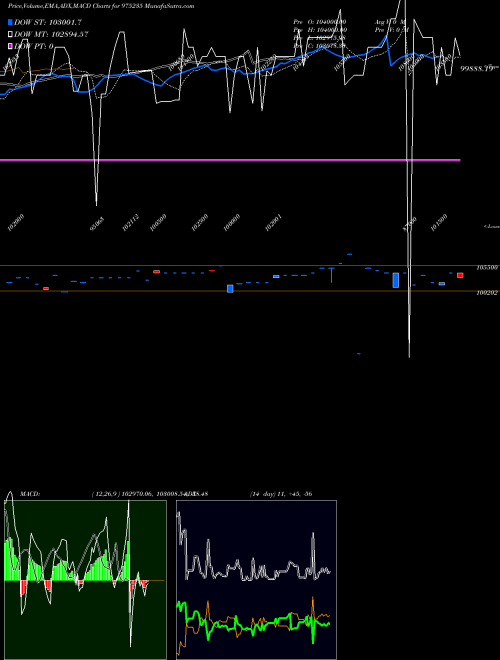The height and width of the screenshot is (660, 500).
Task: Click the white DOW MT legend swatch
Action: (10, 34)
